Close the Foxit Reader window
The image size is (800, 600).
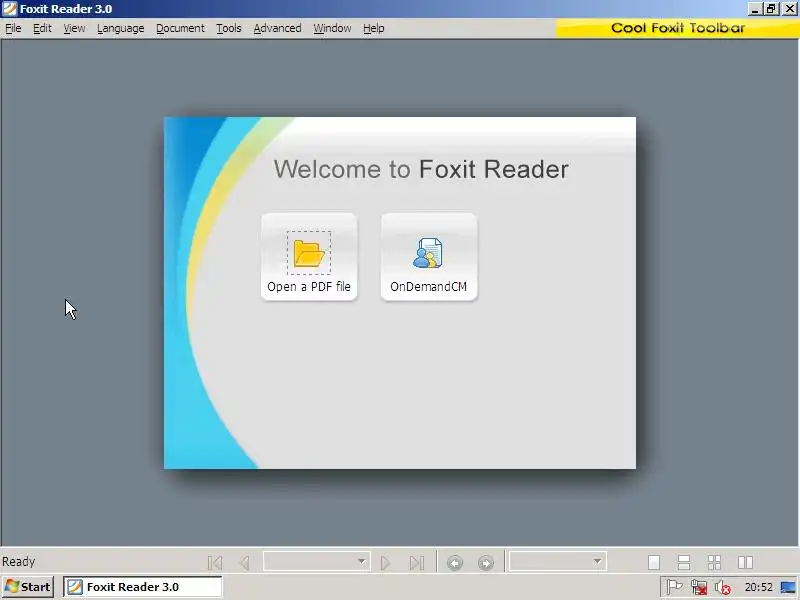[x=789, y=9]
